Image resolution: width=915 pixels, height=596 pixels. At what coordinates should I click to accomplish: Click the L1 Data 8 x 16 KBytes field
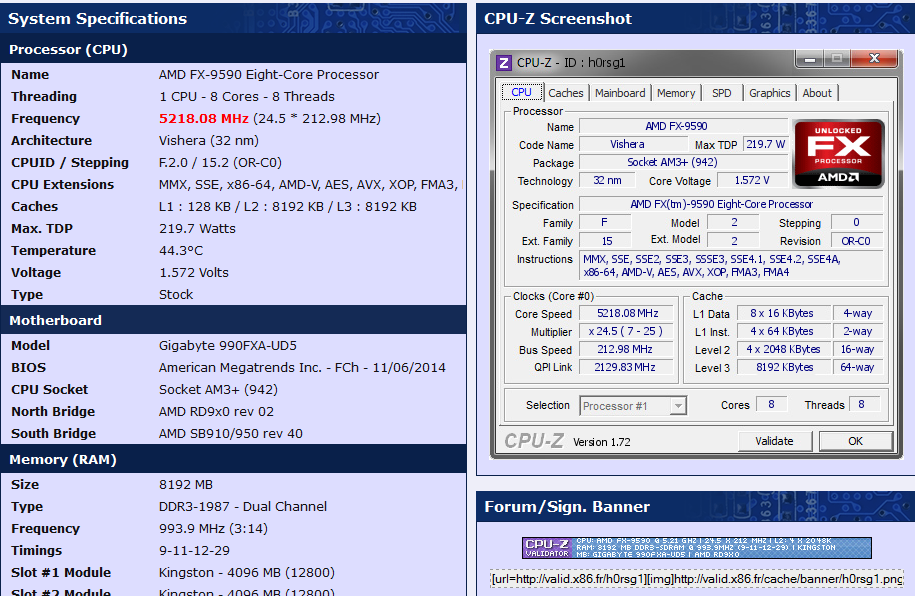click(x=784, y=313)
